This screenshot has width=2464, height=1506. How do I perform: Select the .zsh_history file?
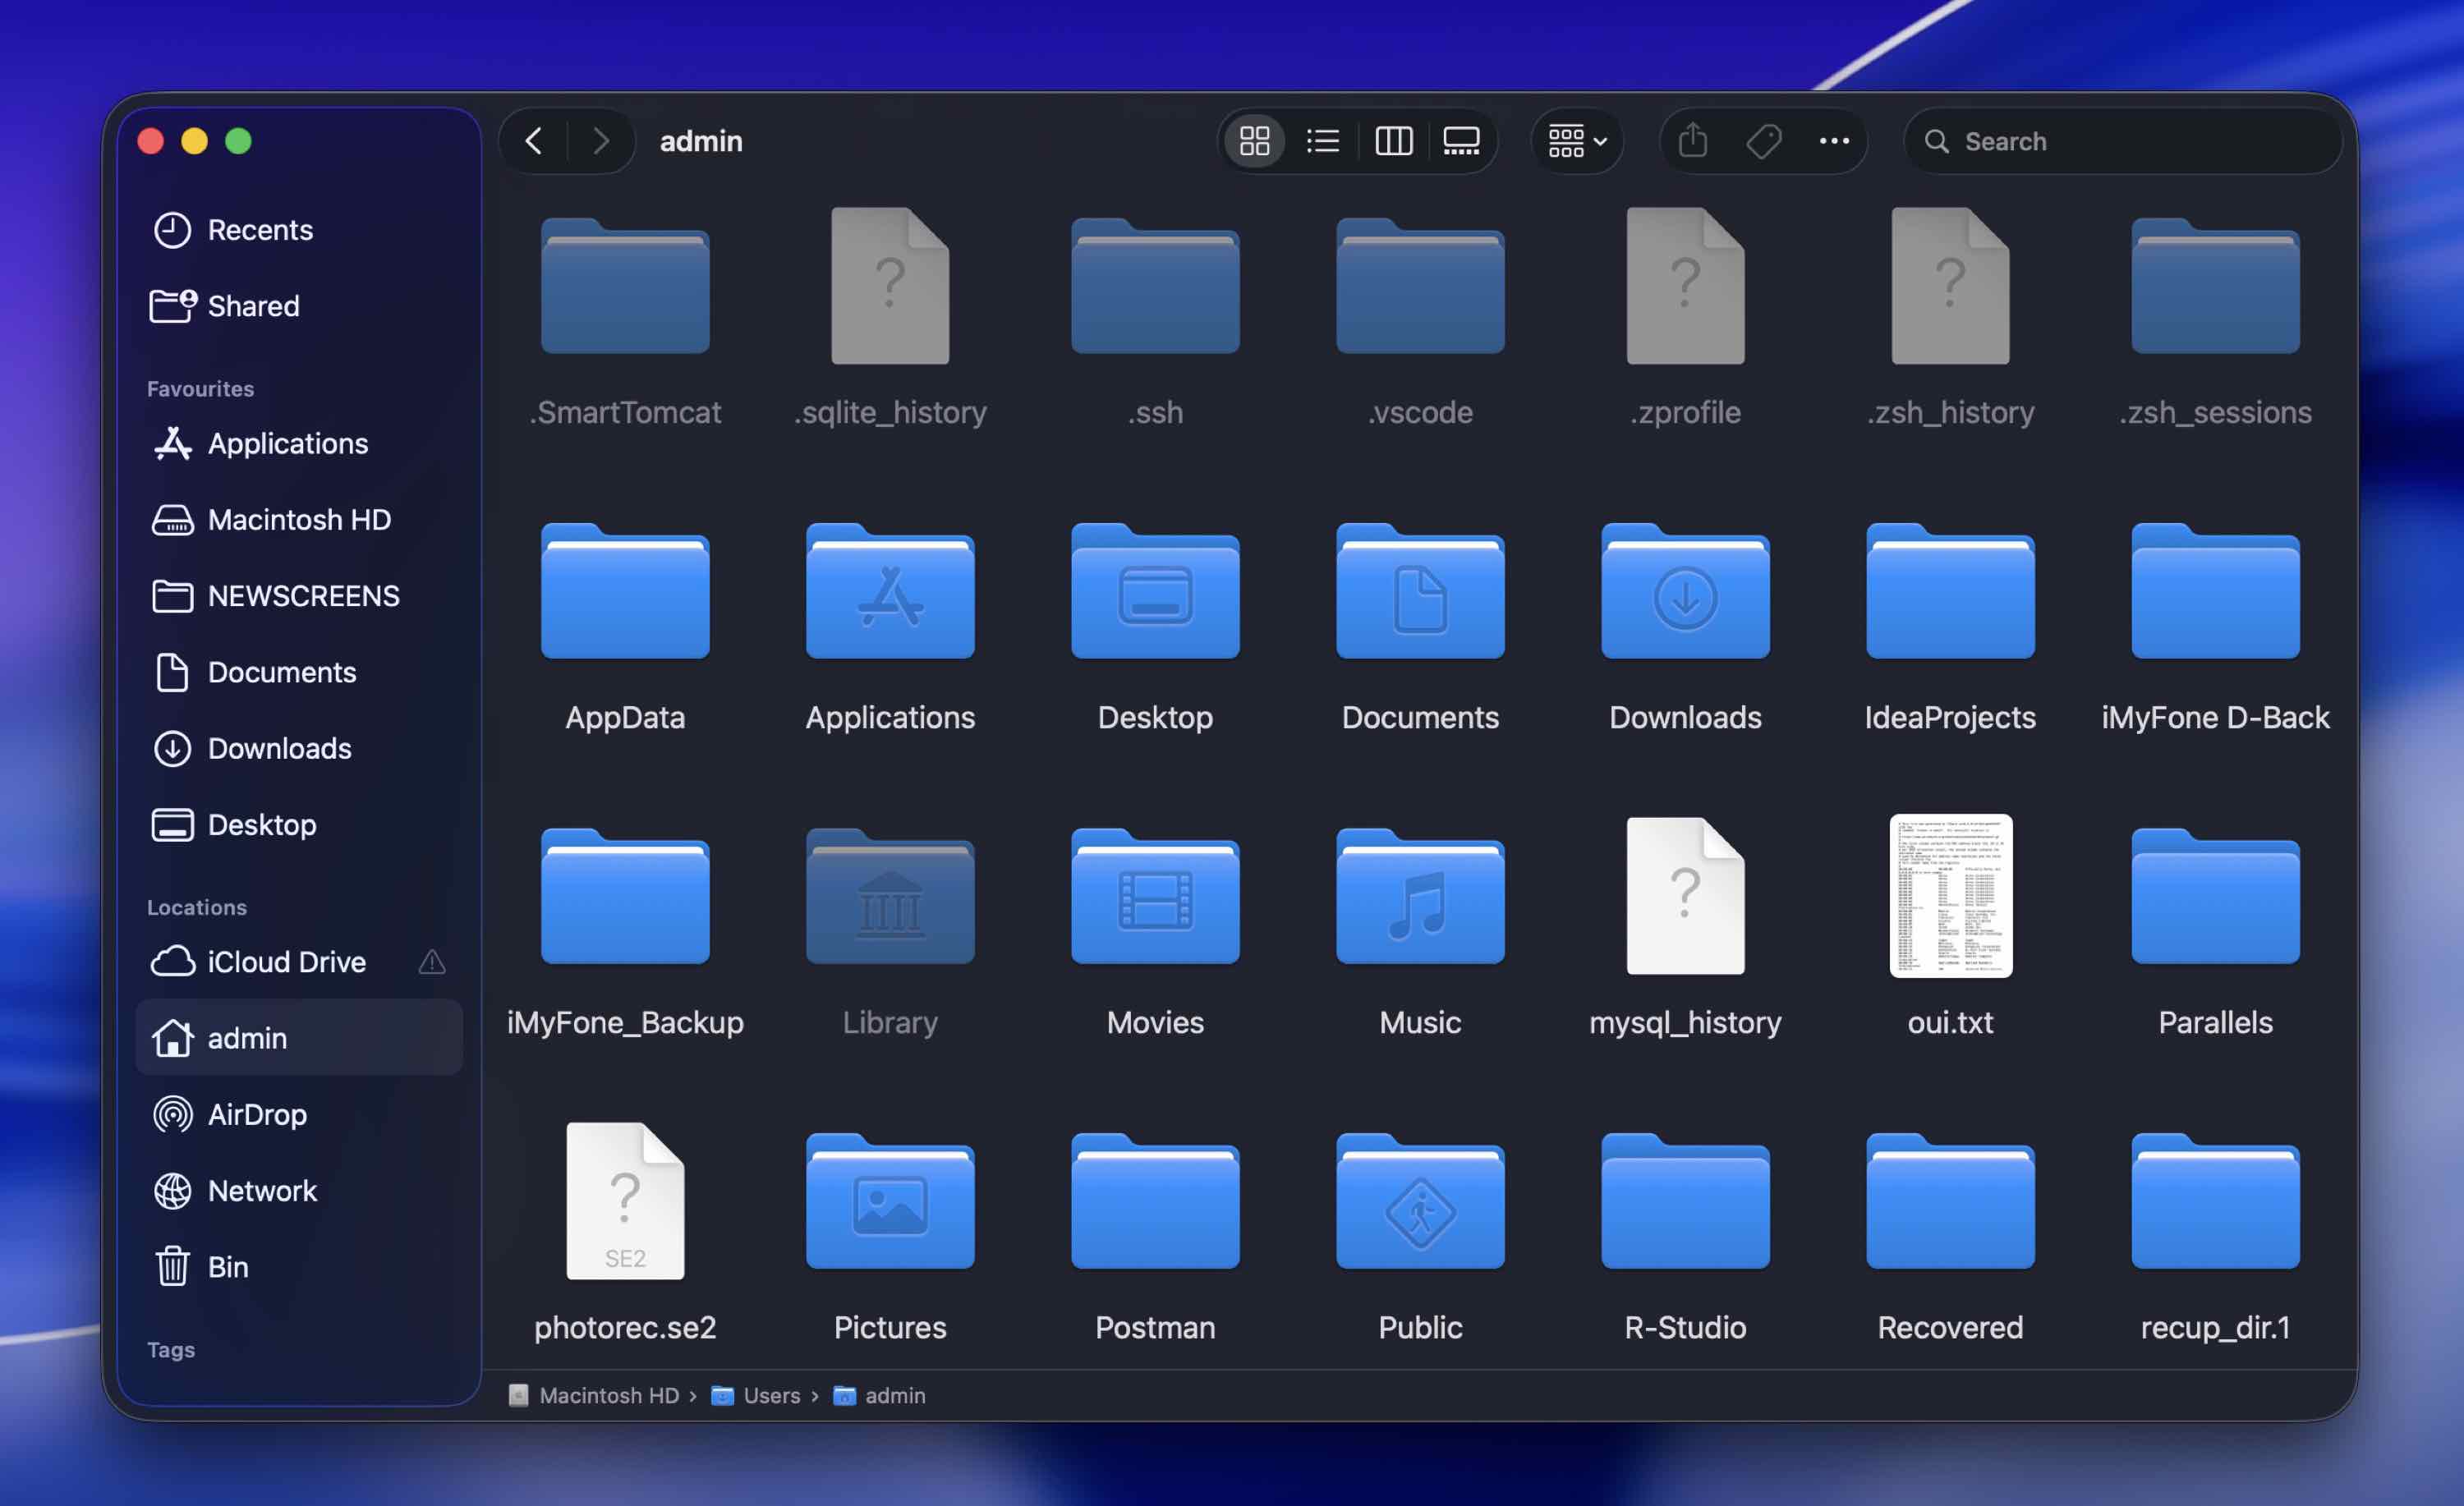1950,287
